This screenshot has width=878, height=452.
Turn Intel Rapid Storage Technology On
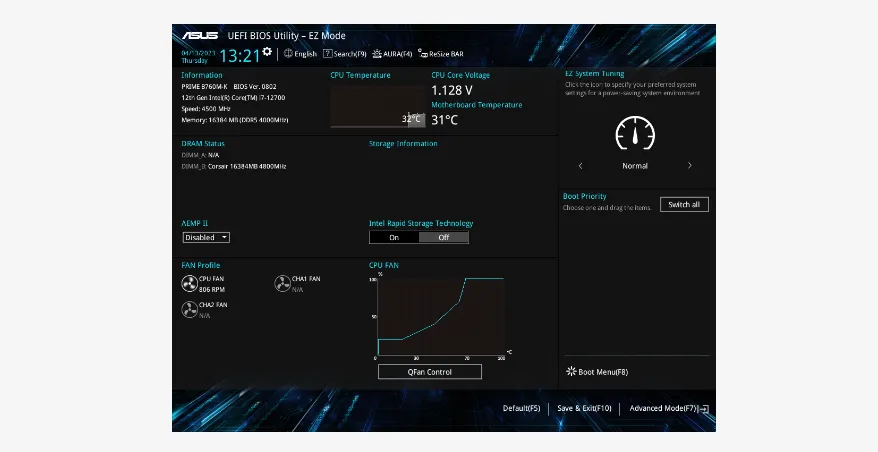pyautogui.click(x=394, y=237)
